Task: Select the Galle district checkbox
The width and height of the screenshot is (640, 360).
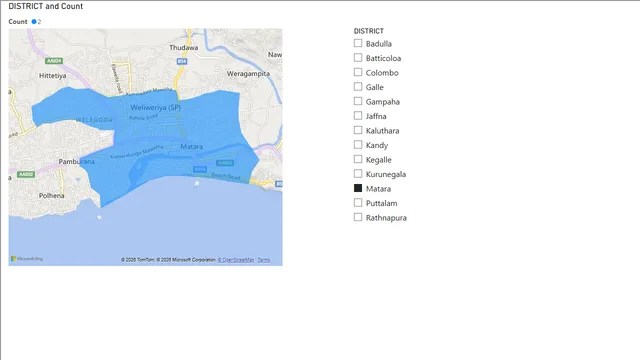Action: 358,87
